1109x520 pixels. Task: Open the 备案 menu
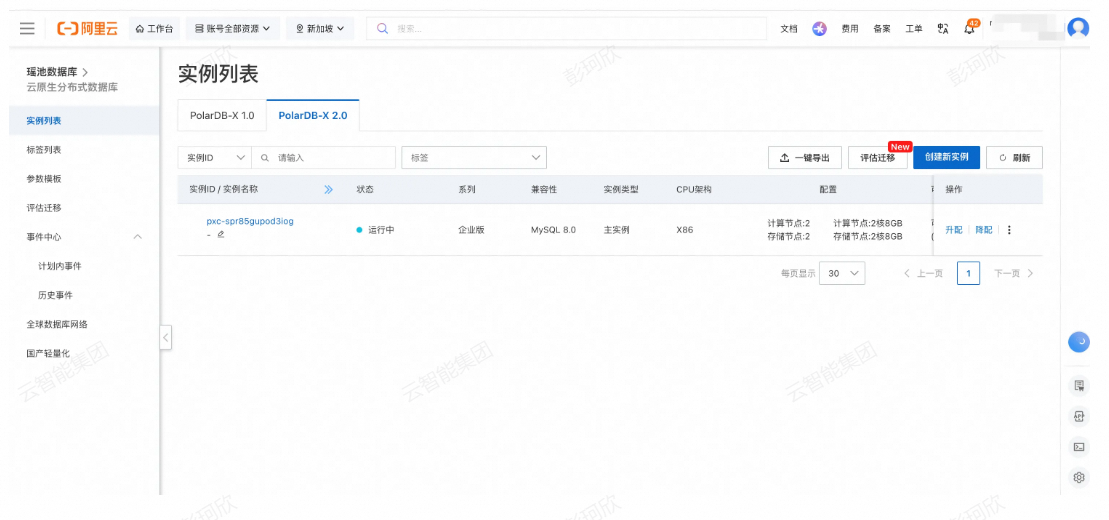point(881,29)
